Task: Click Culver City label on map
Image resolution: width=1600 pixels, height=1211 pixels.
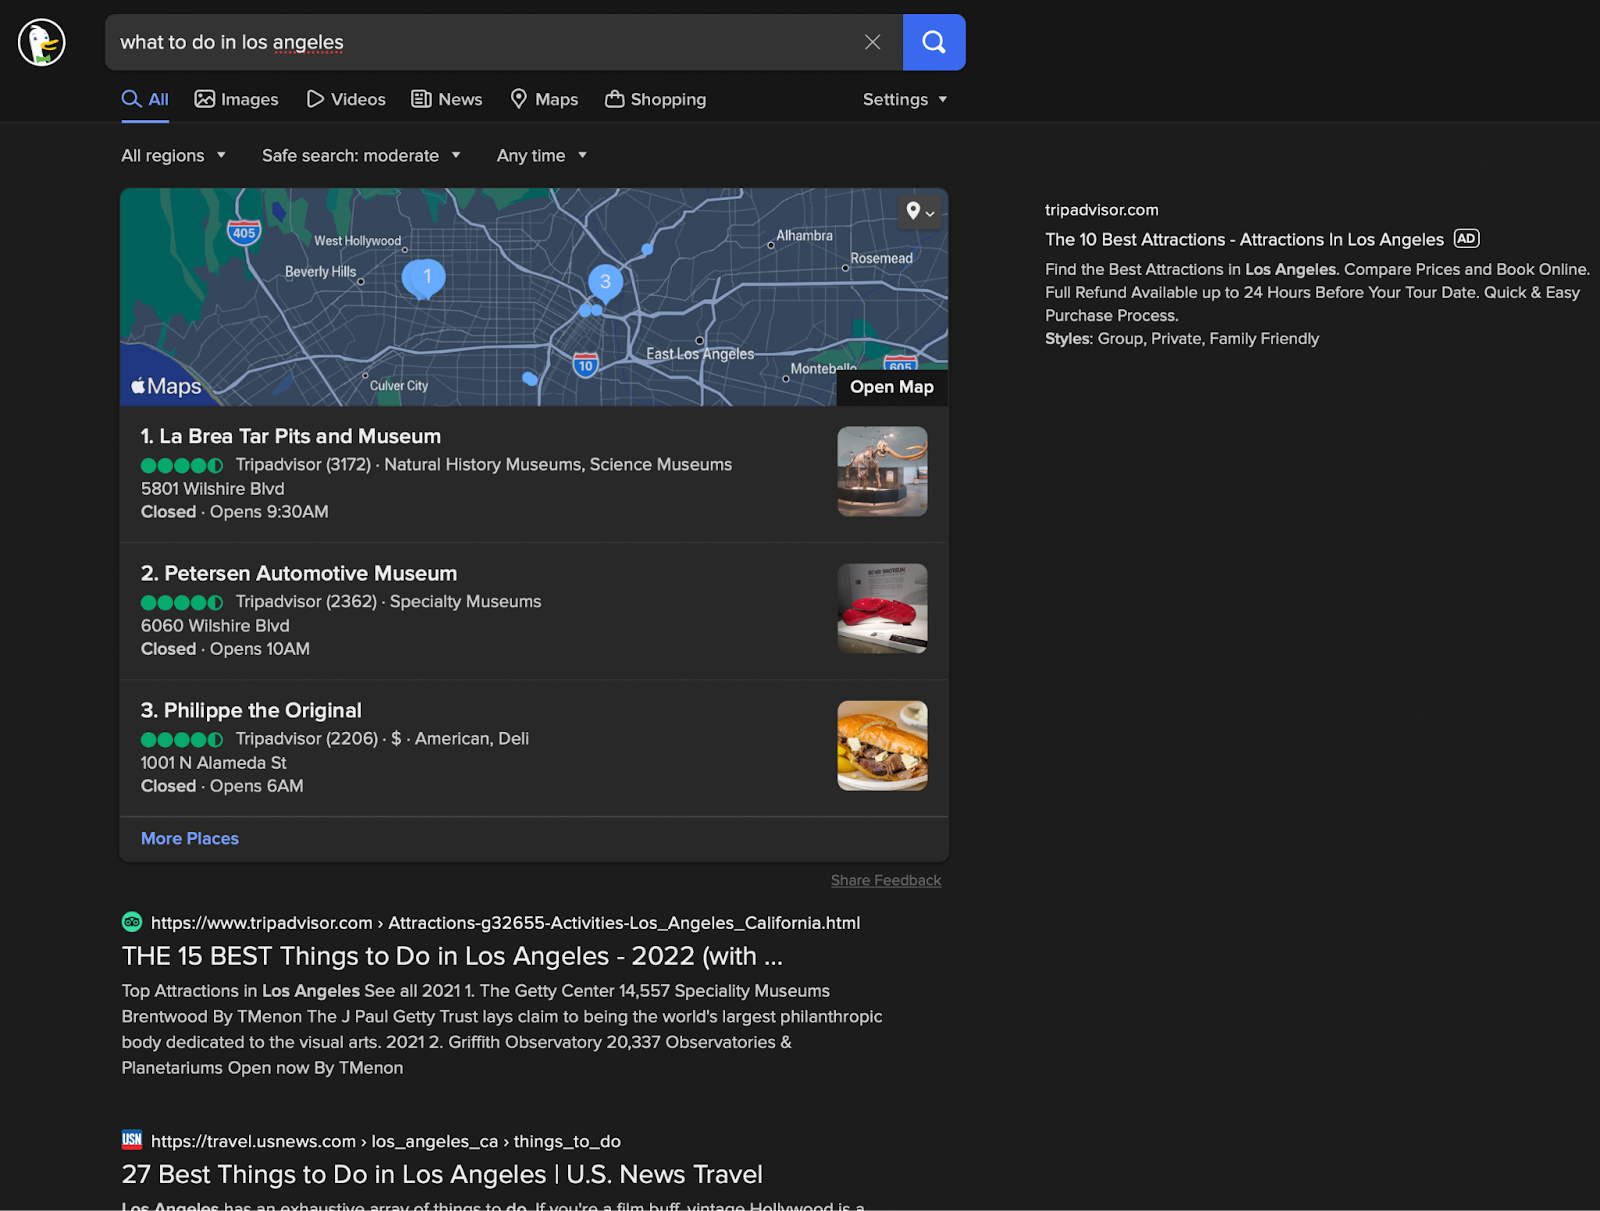Action: 399,385
